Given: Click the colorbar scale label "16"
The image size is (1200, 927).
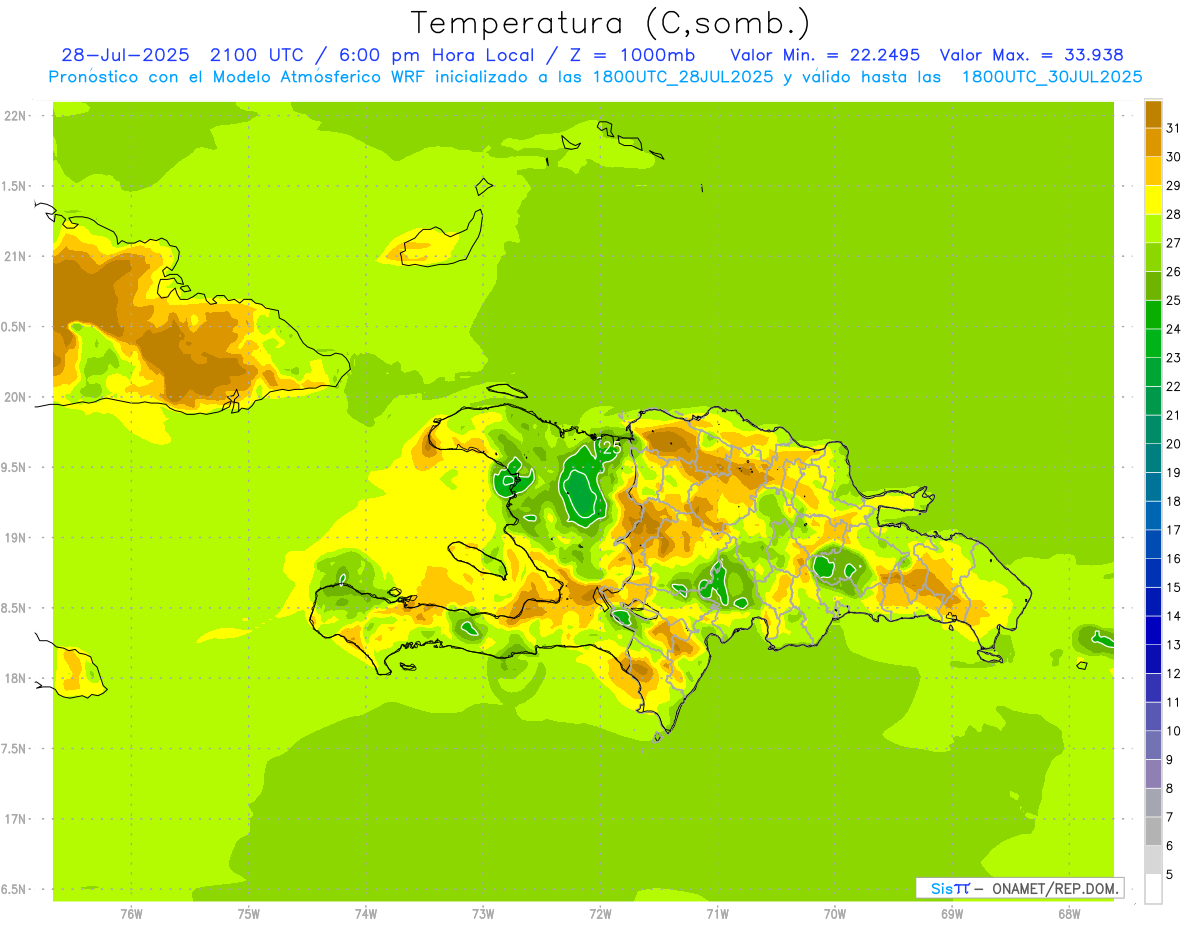Looking at the screenshot, I should (1173, 559).
